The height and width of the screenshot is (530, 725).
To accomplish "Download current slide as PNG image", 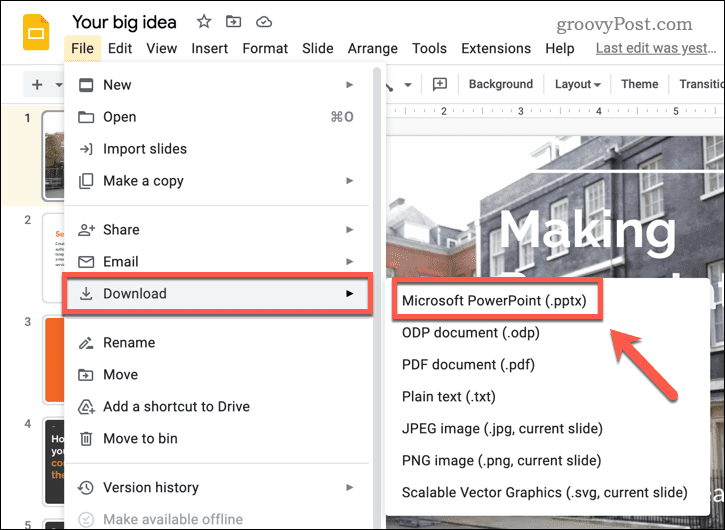I will coord(502,460).
